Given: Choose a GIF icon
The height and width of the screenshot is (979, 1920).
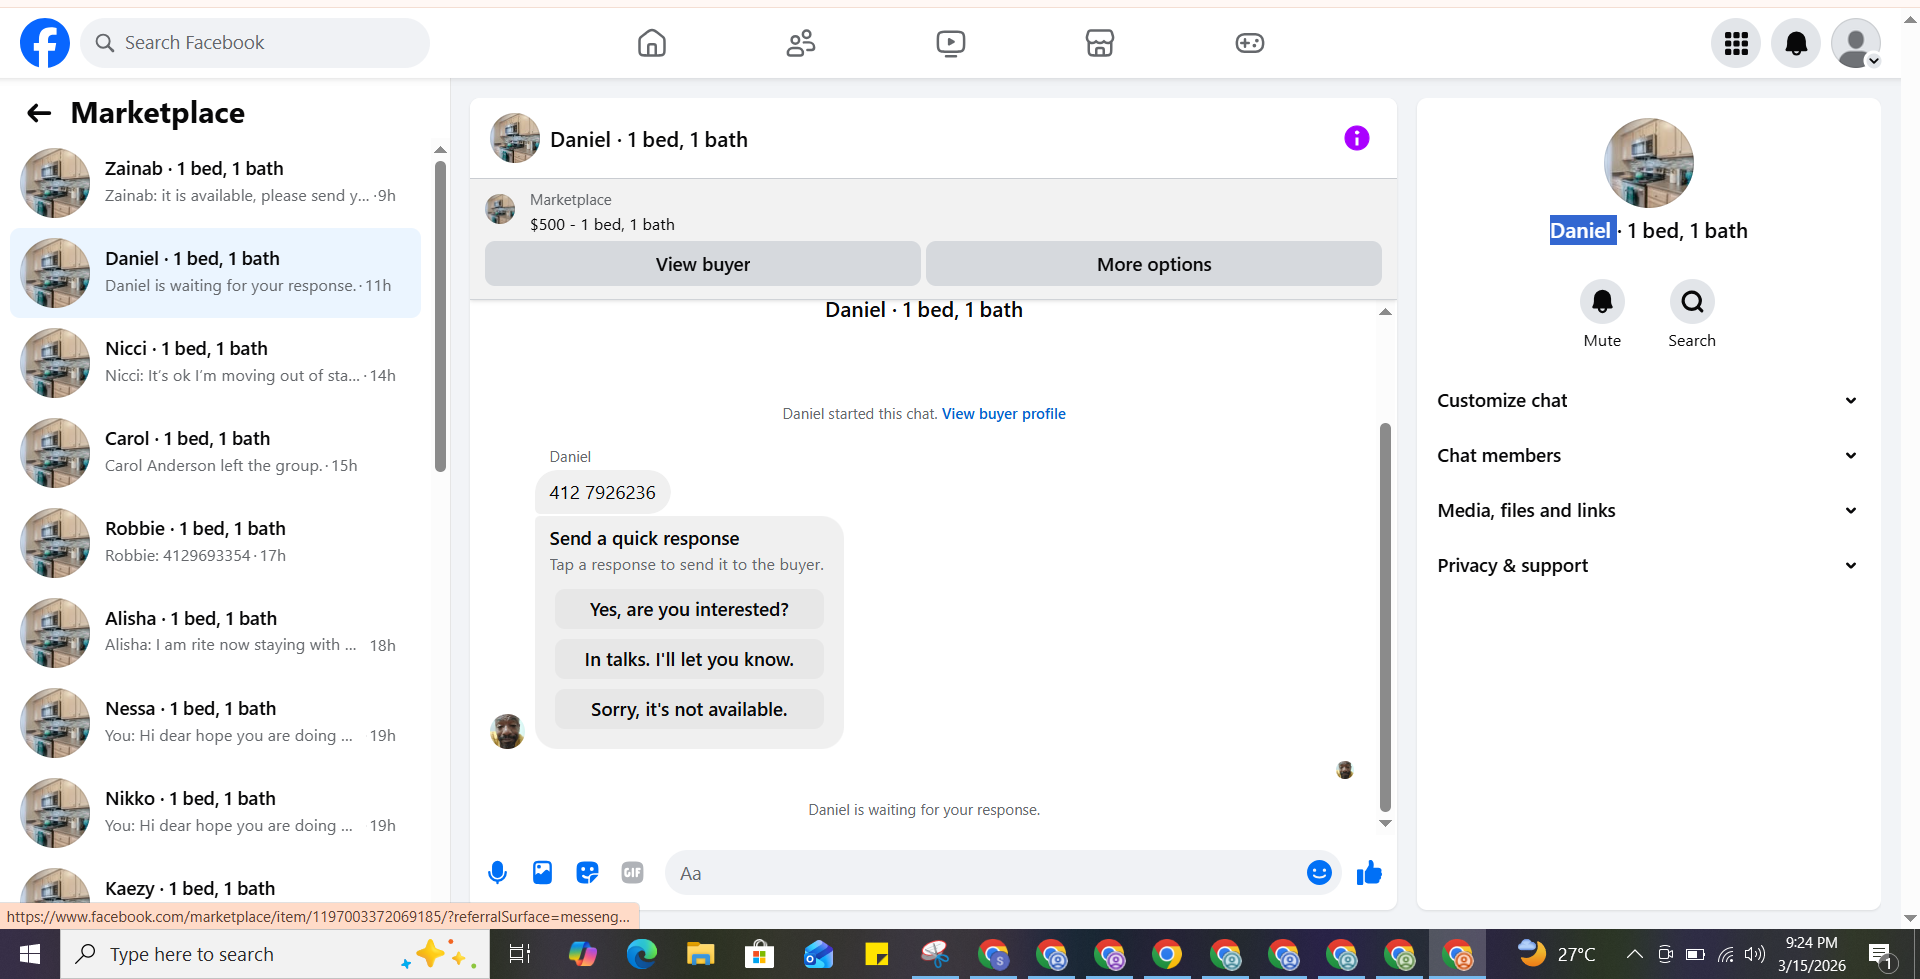Looking at the screenshot, I should pyautogui.click(x=632, y=873).
